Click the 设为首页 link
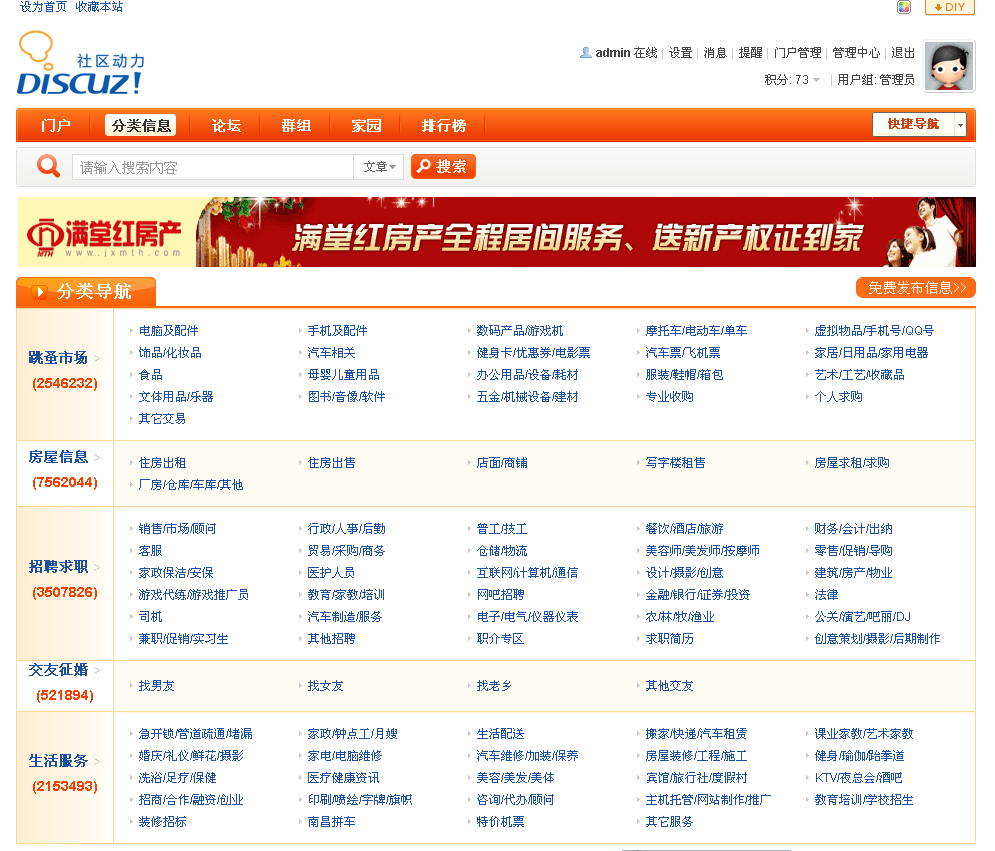The width and height of the screenshot is (995, 851). [43, 7]
